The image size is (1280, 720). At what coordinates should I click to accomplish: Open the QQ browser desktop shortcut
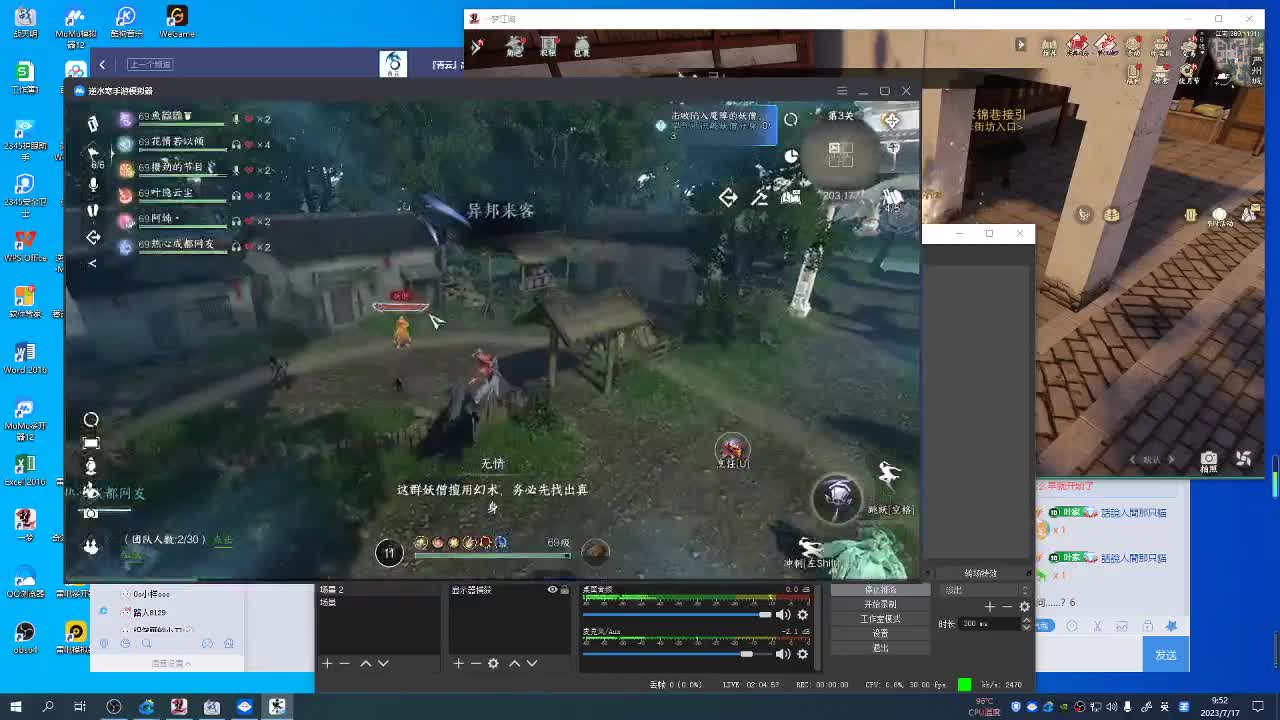click(x=25, y=582)
